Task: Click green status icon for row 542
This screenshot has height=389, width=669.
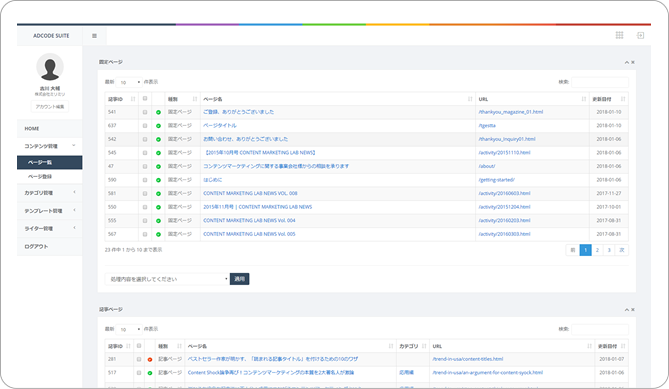Action: click(158, 139)
